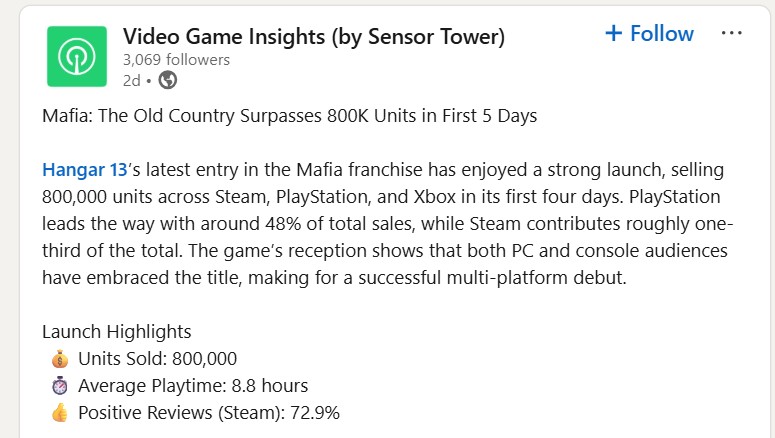Follow Video Game Insights
775x438 pixels.
click(x=649, y=34)
